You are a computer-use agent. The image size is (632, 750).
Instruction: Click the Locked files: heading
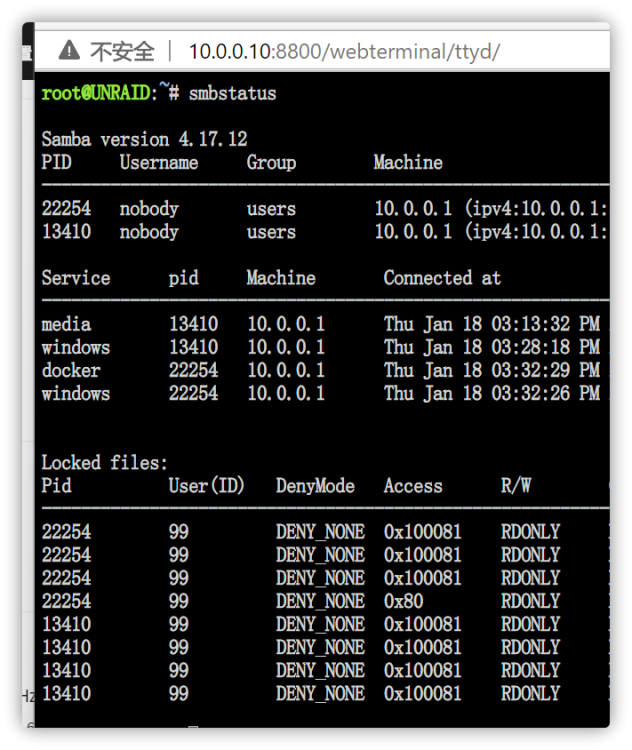coord(104,463)
